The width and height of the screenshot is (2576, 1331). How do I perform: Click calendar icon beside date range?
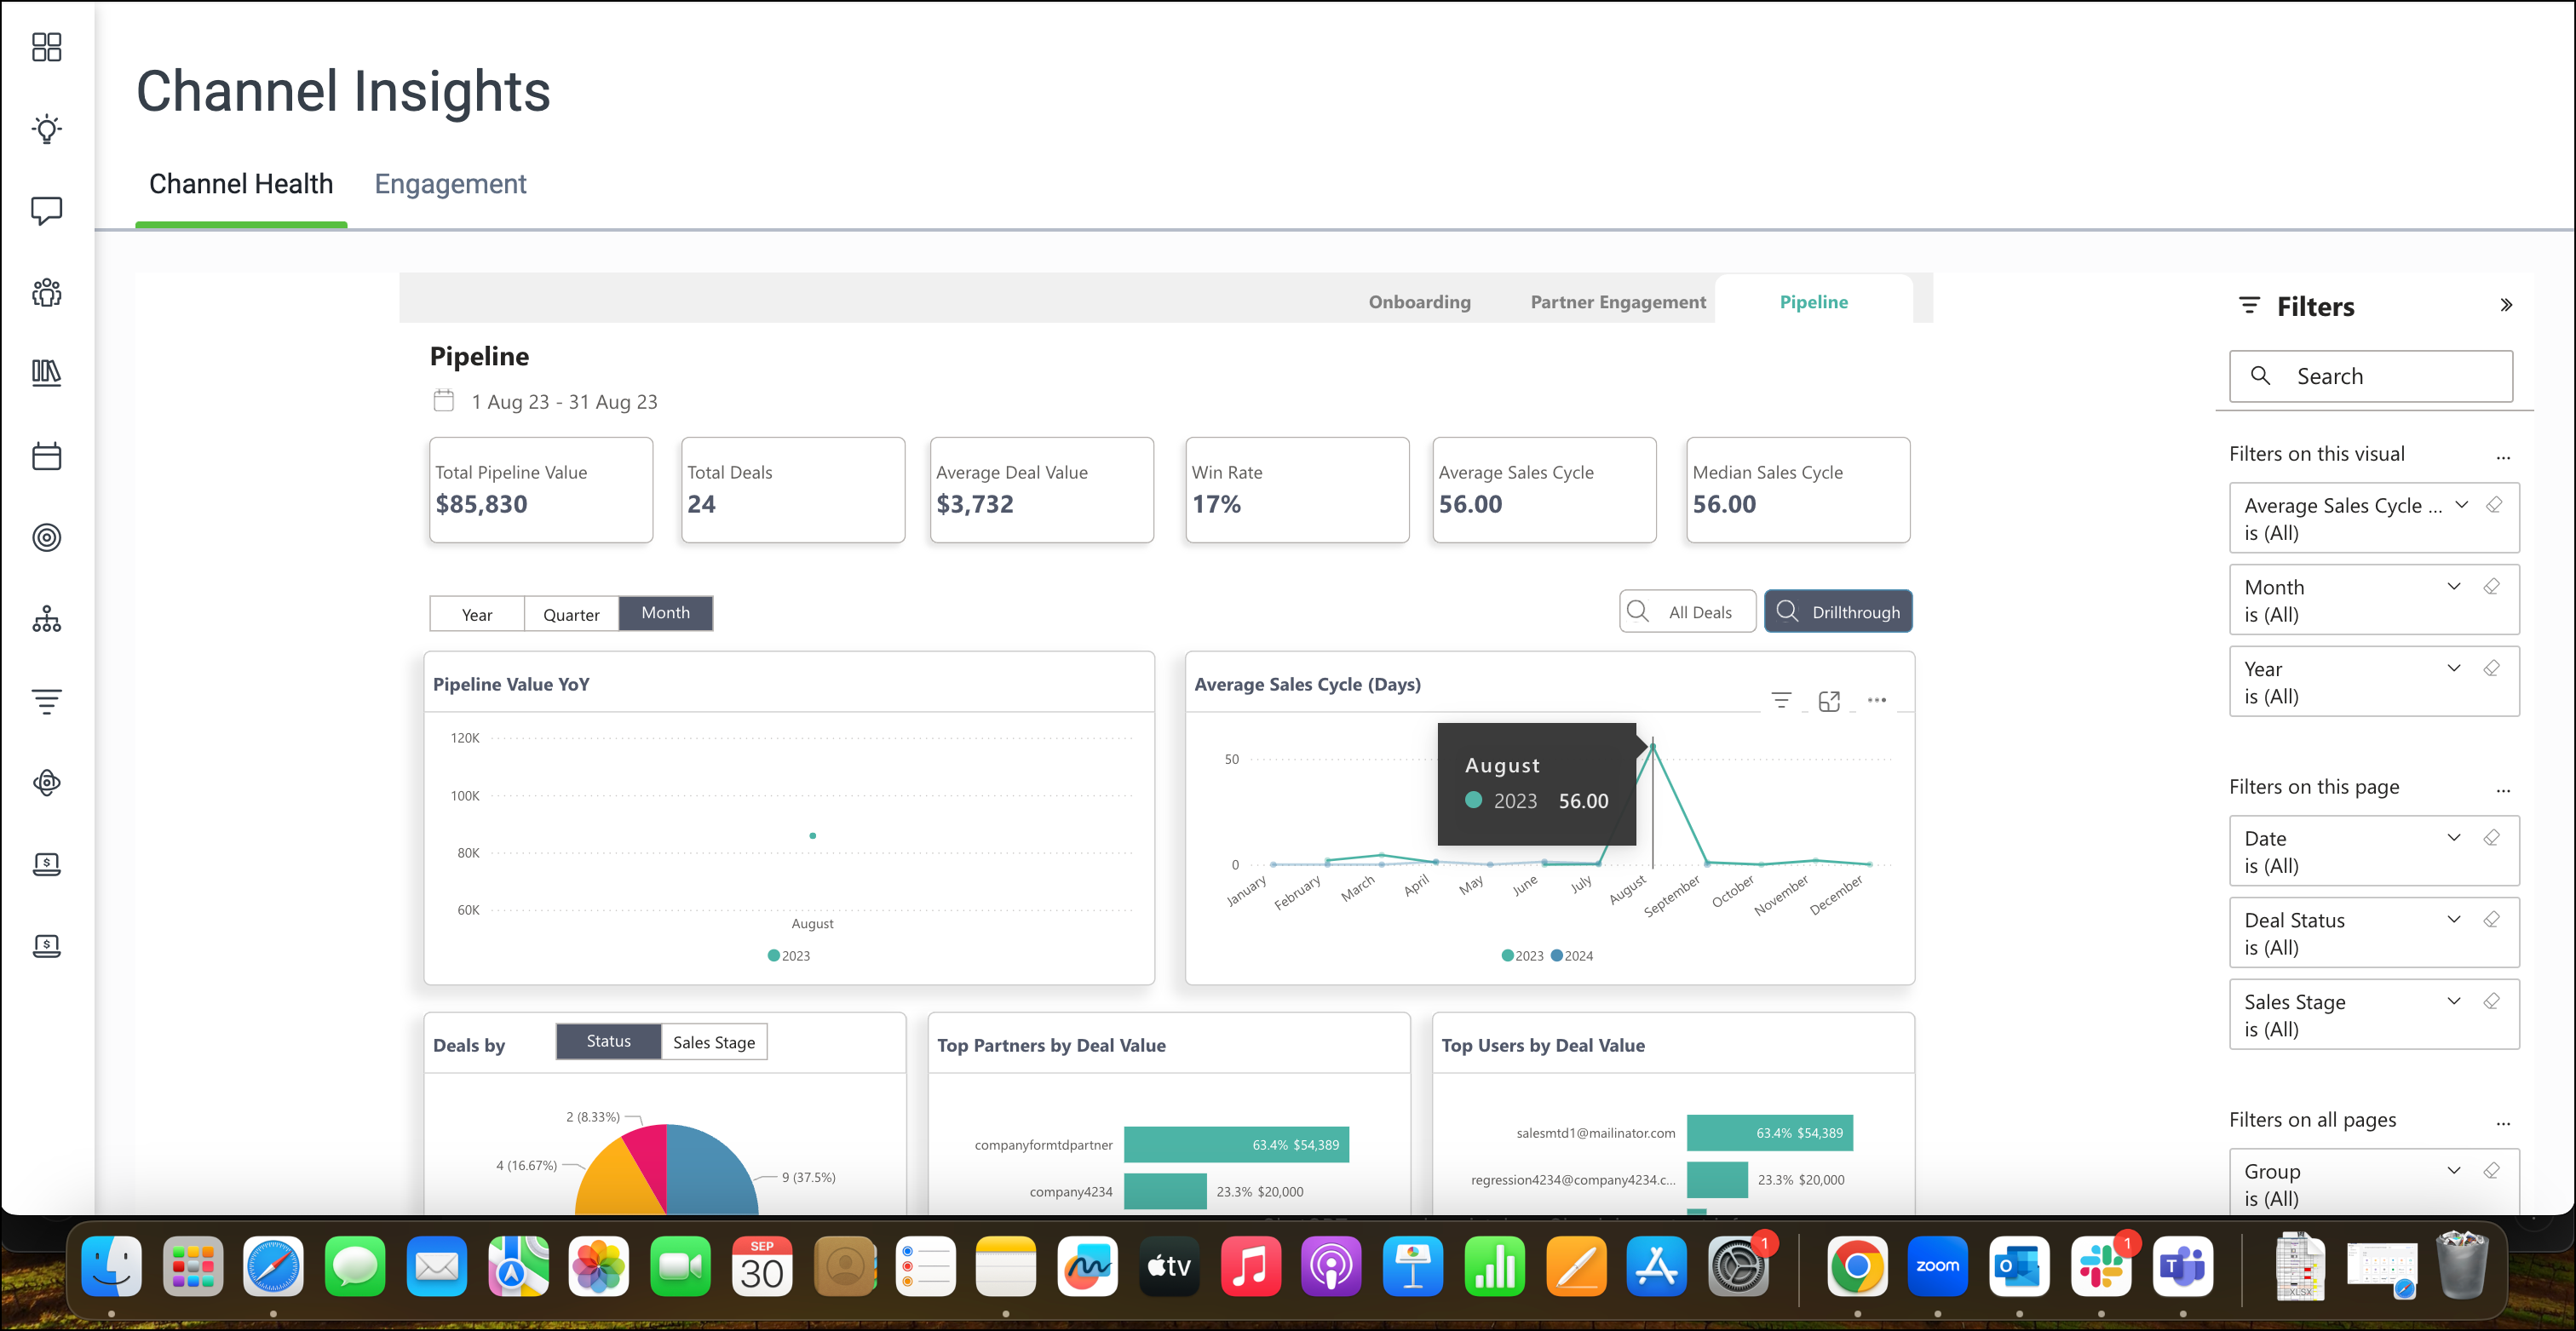443,401
